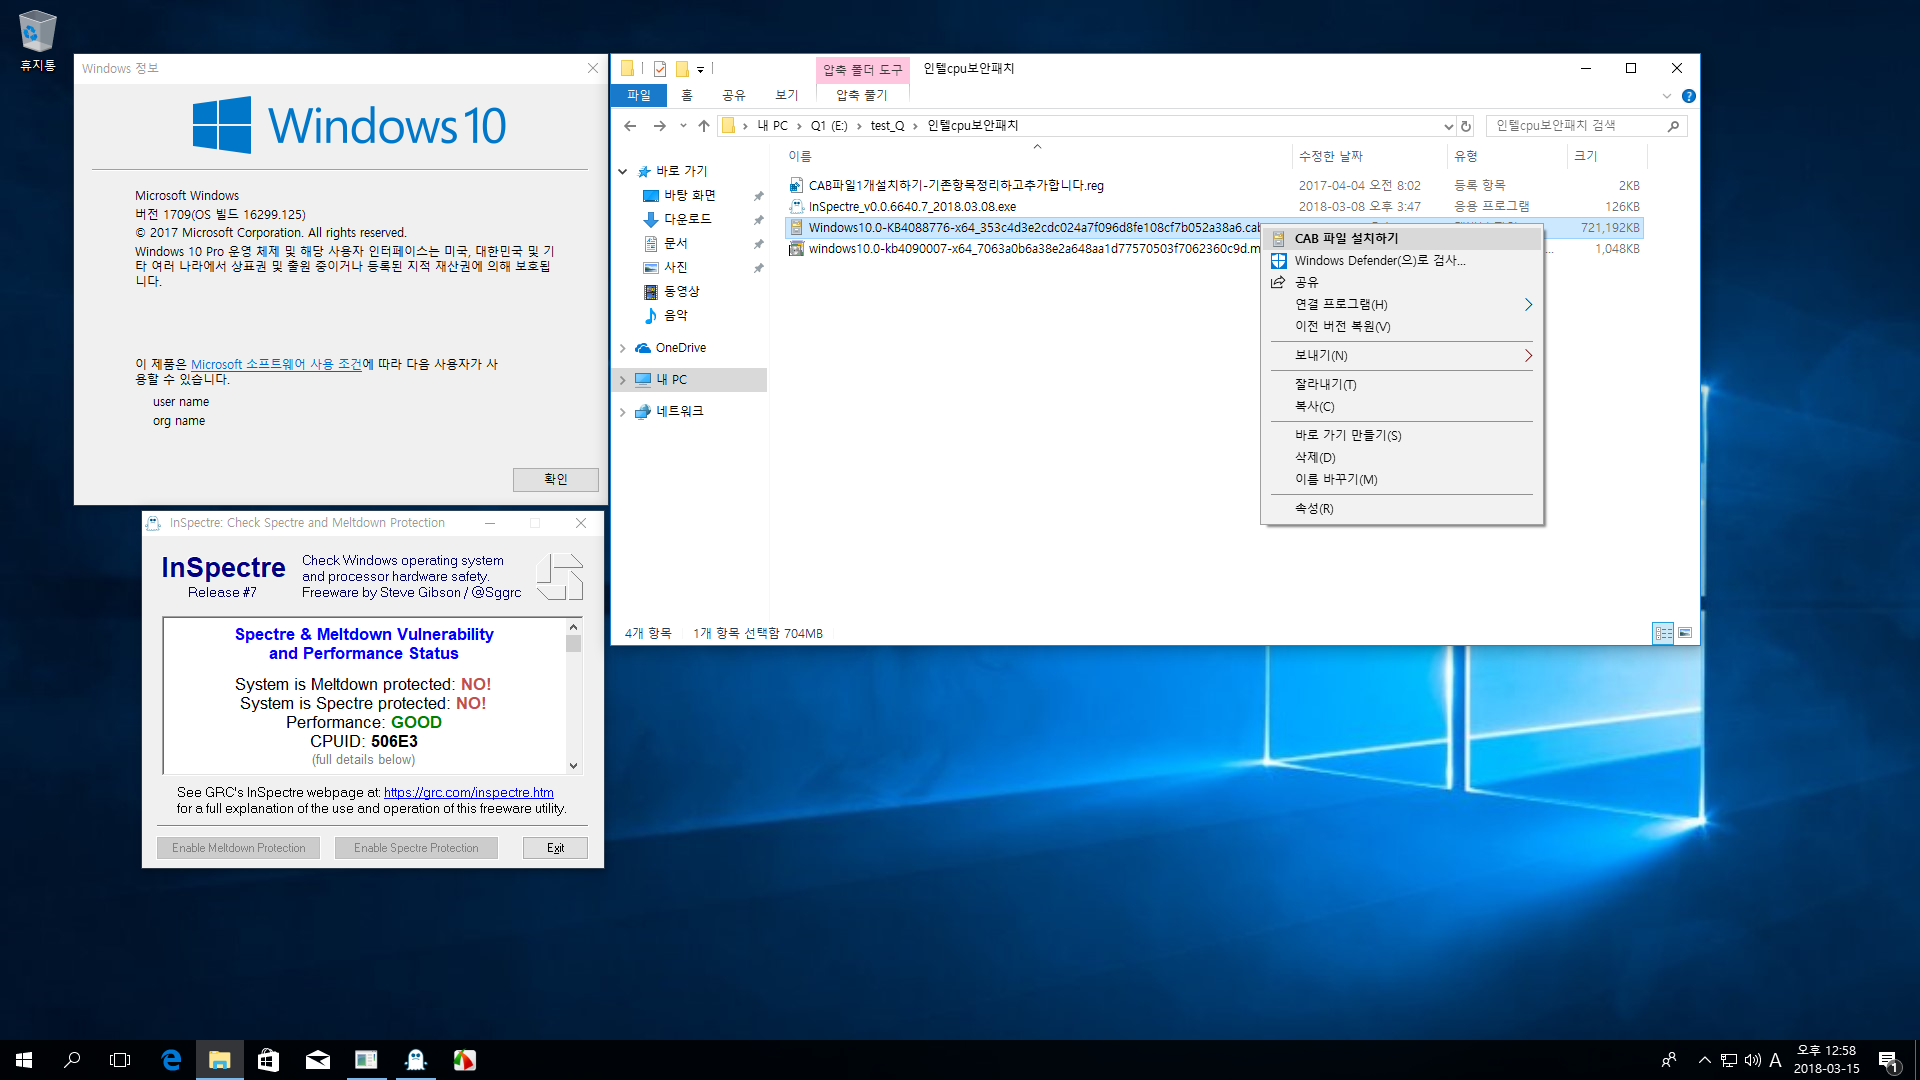Select 복사 in context menu
This screenshot has width=1920, height=1080.
[1402, 406]
